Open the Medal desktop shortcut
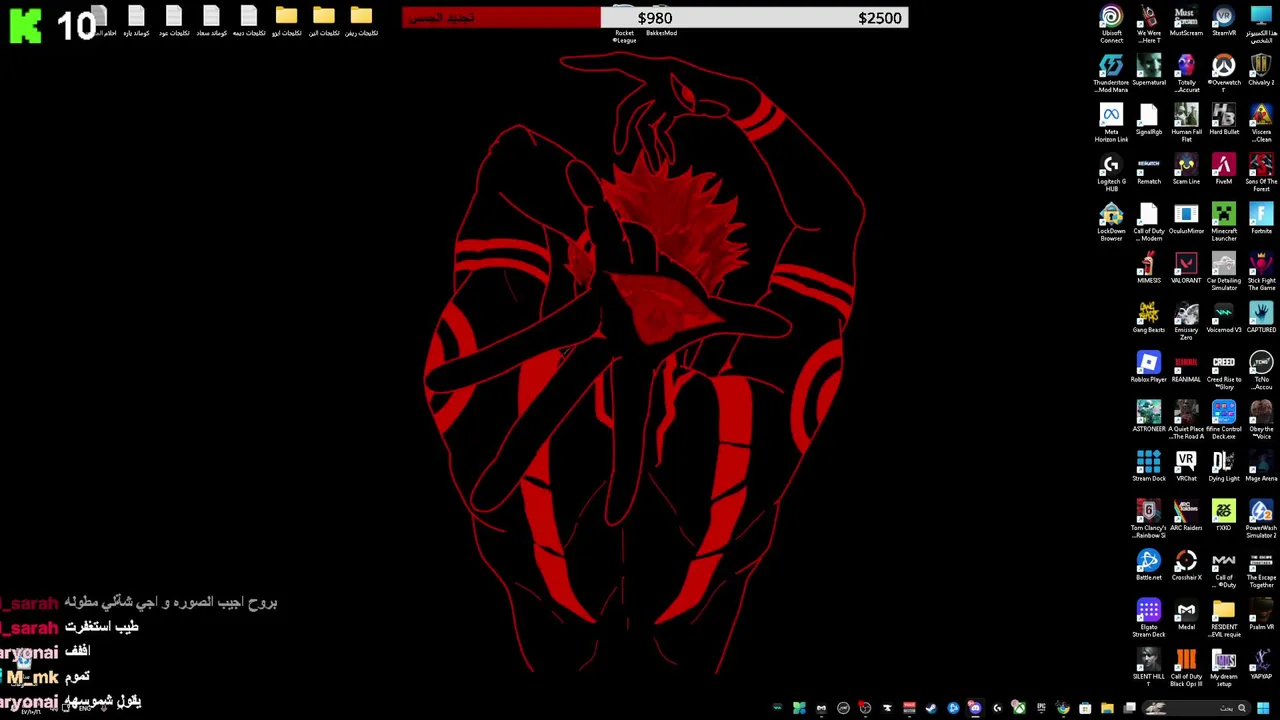1280x720 pixels. (1186, 615)
